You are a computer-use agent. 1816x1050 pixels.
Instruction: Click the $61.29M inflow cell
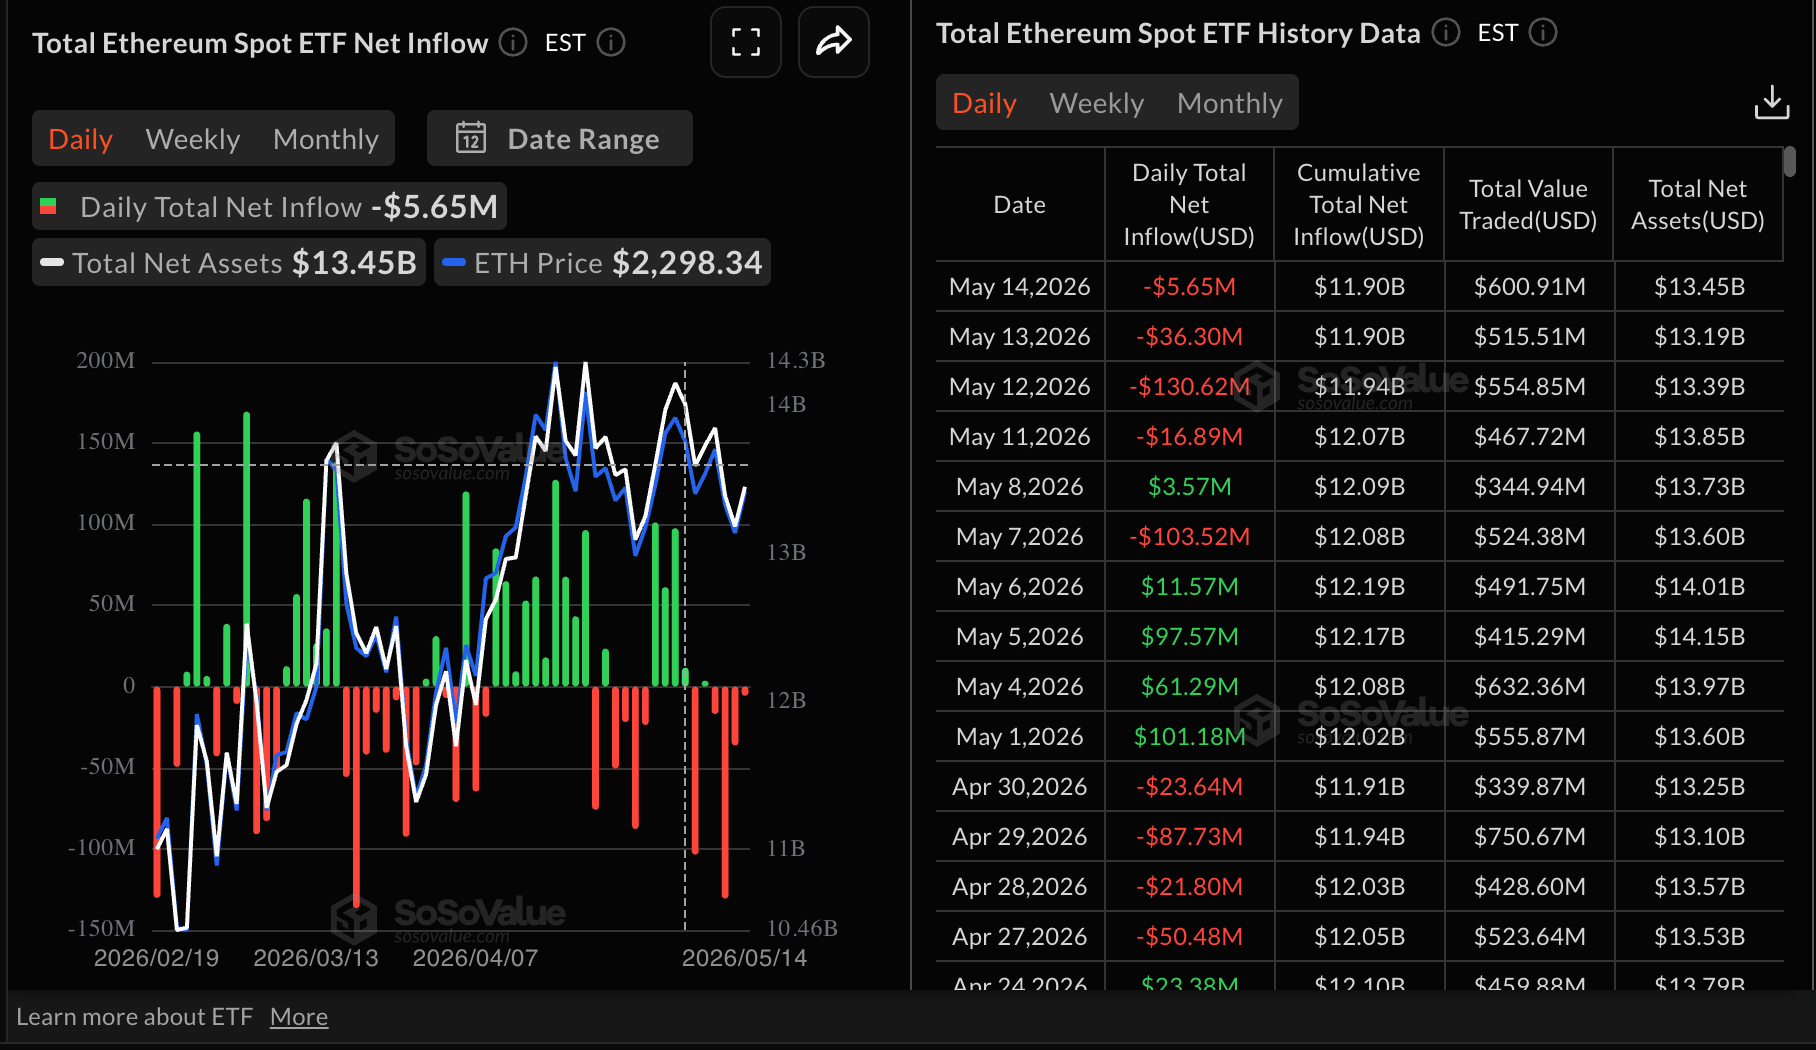point(1189,687)
